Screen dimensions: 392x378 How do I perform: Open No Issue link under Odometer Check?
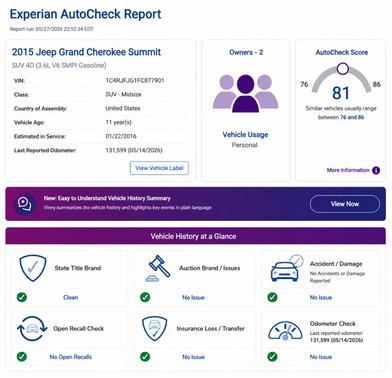point(321,357)
